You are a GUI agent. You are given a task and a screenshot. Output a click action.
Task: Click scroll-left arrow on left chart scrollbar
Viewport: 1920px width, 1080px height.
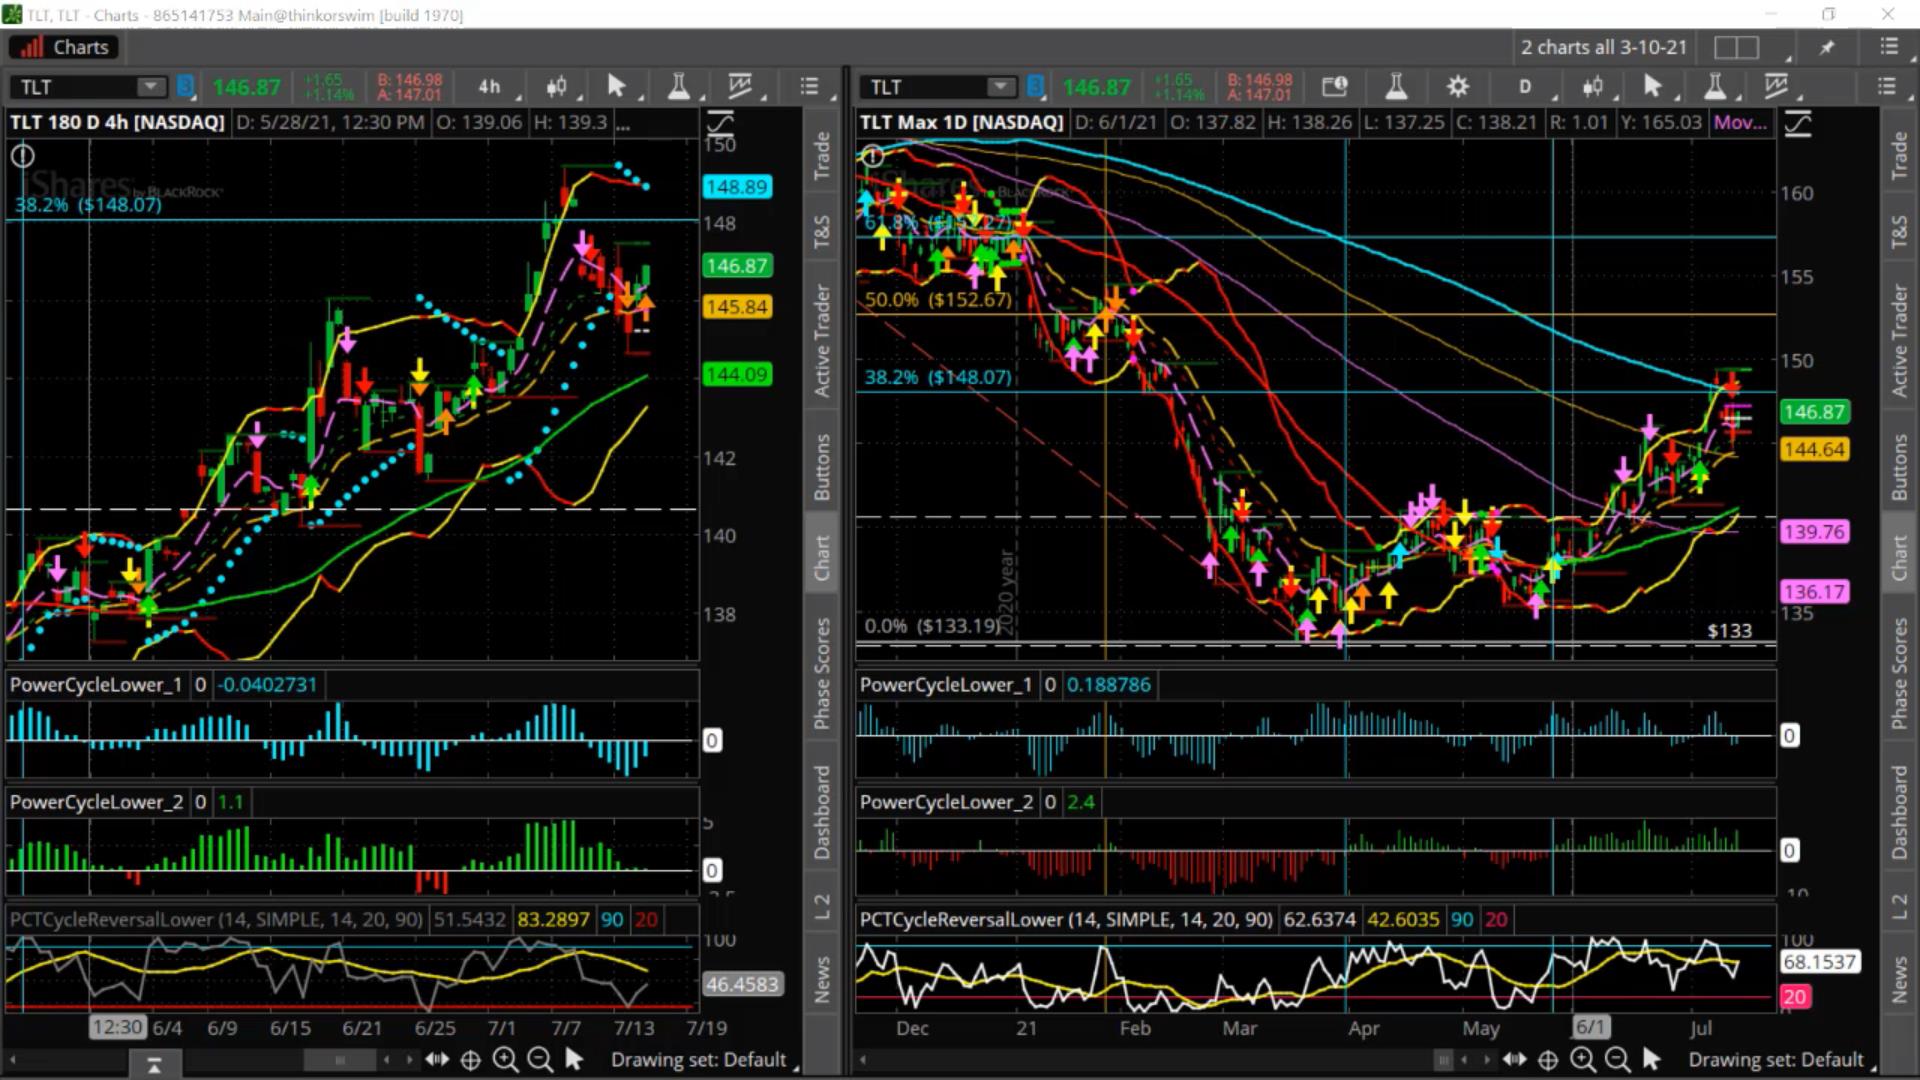pyautogui.click(x=13, y=1060)
